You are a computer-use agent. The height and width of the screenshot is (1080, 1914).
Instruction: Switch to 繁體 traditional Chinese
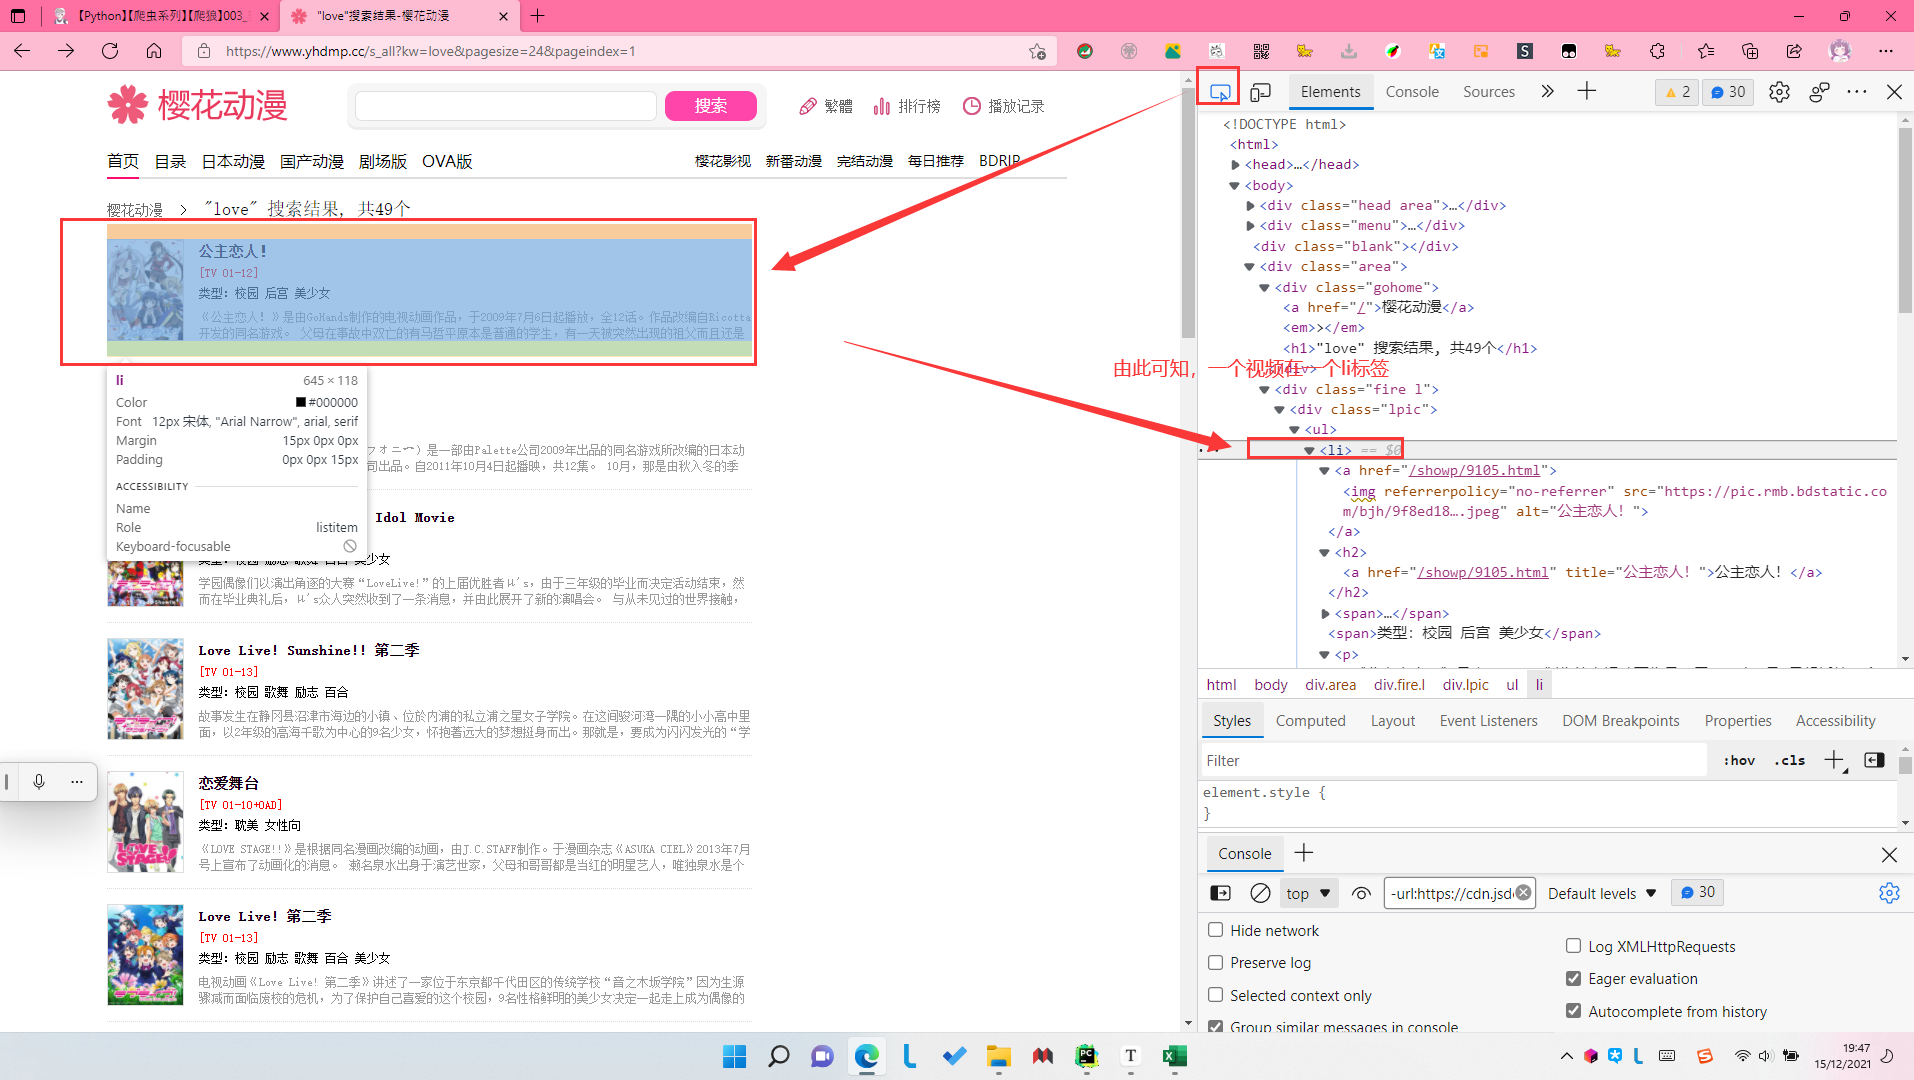(826, 106)
